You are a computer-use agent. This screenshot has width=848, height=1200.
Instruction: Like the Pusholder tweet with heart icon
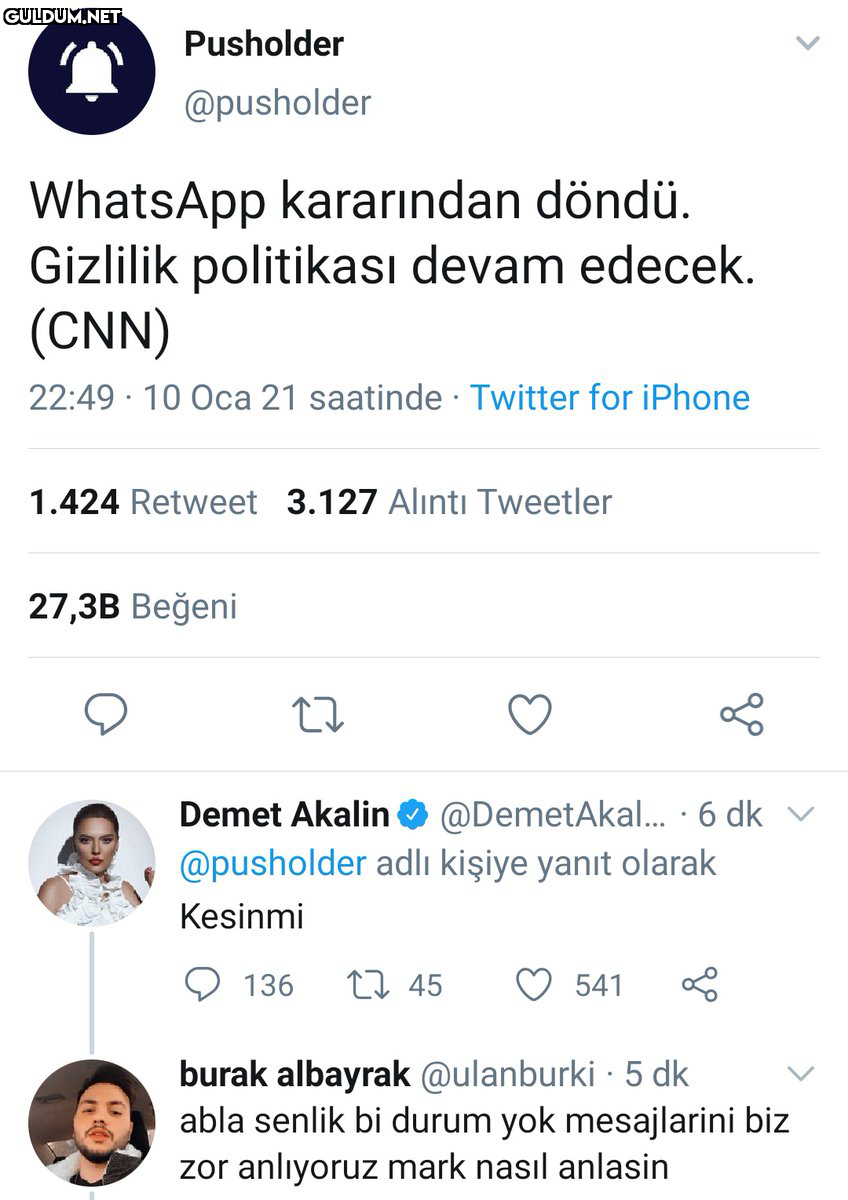pos(530,715)
